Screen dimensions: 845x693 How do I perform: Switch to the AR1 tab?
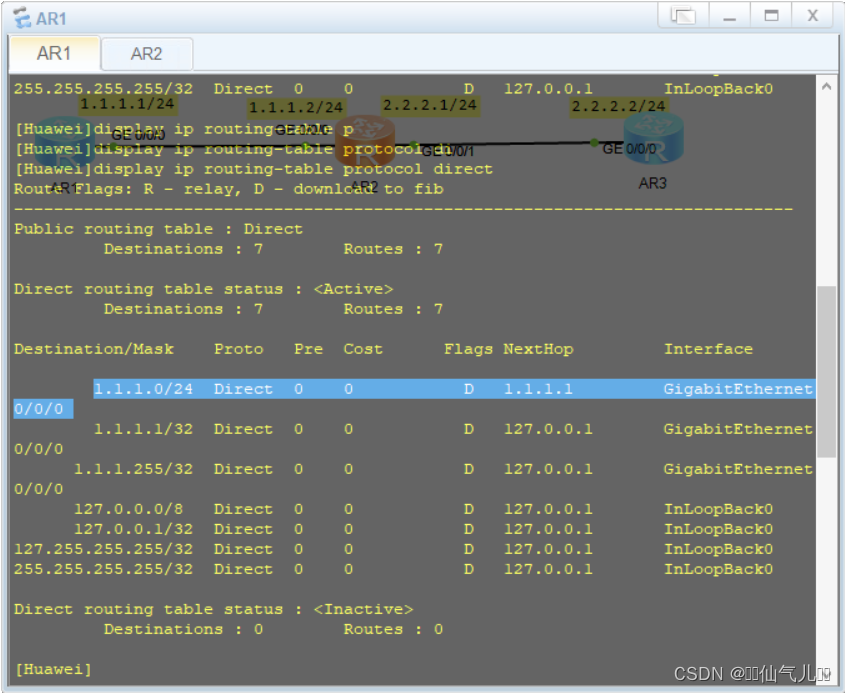click(54, 53)
